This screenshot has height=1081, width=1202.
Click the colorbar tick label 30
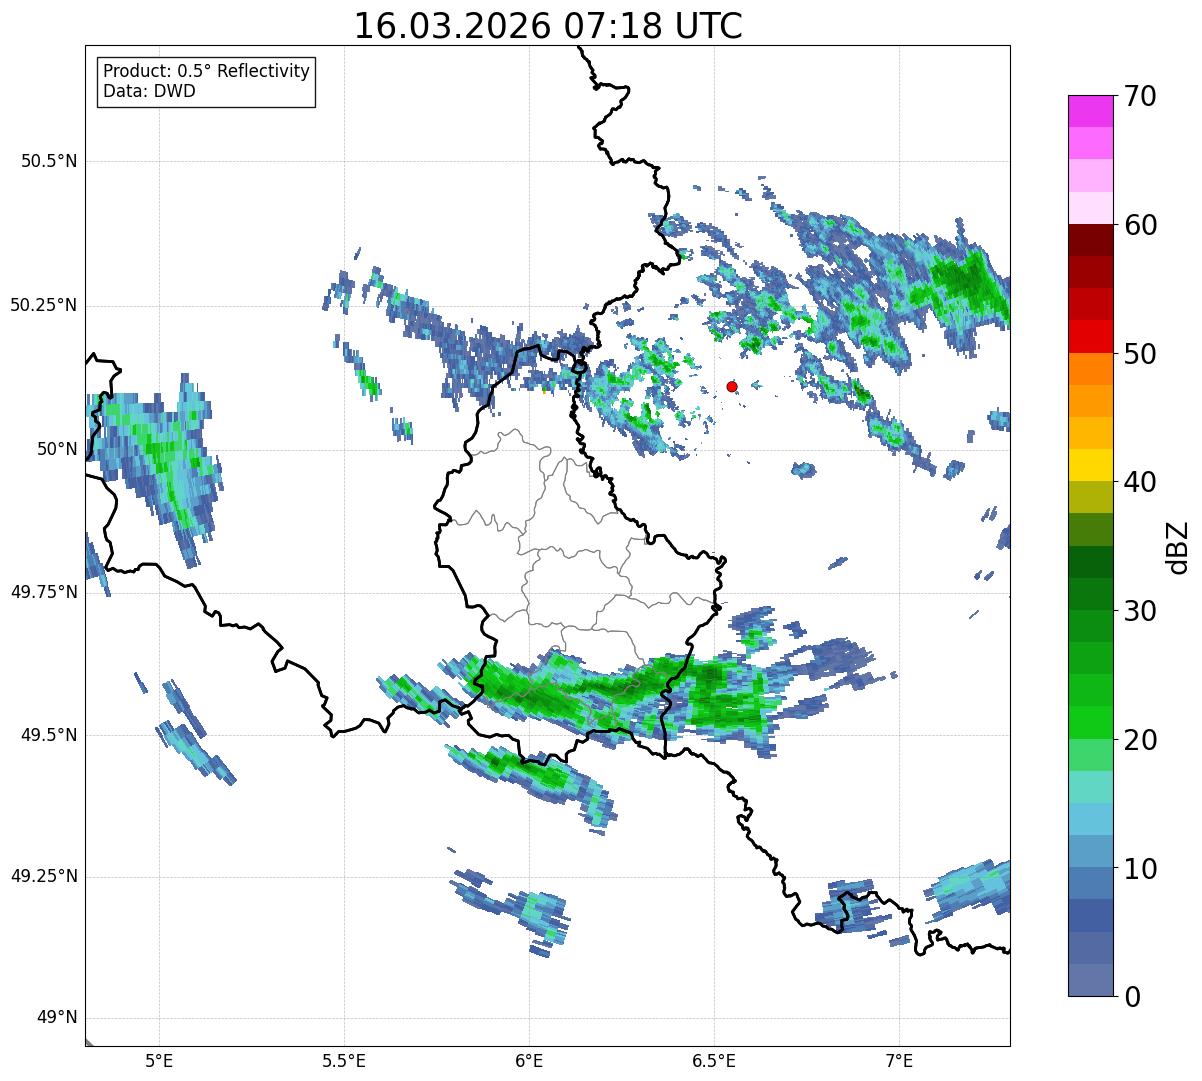(1140, 611)
